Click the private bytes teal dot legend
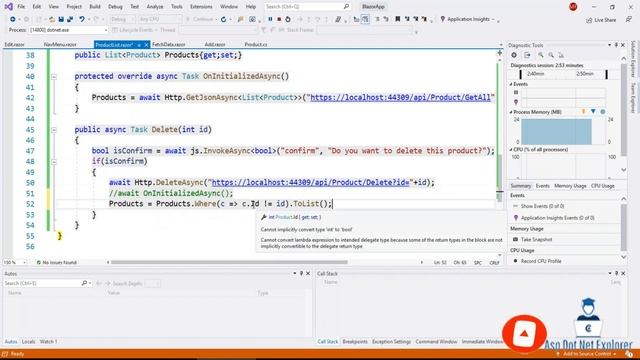 coord(603,111)
